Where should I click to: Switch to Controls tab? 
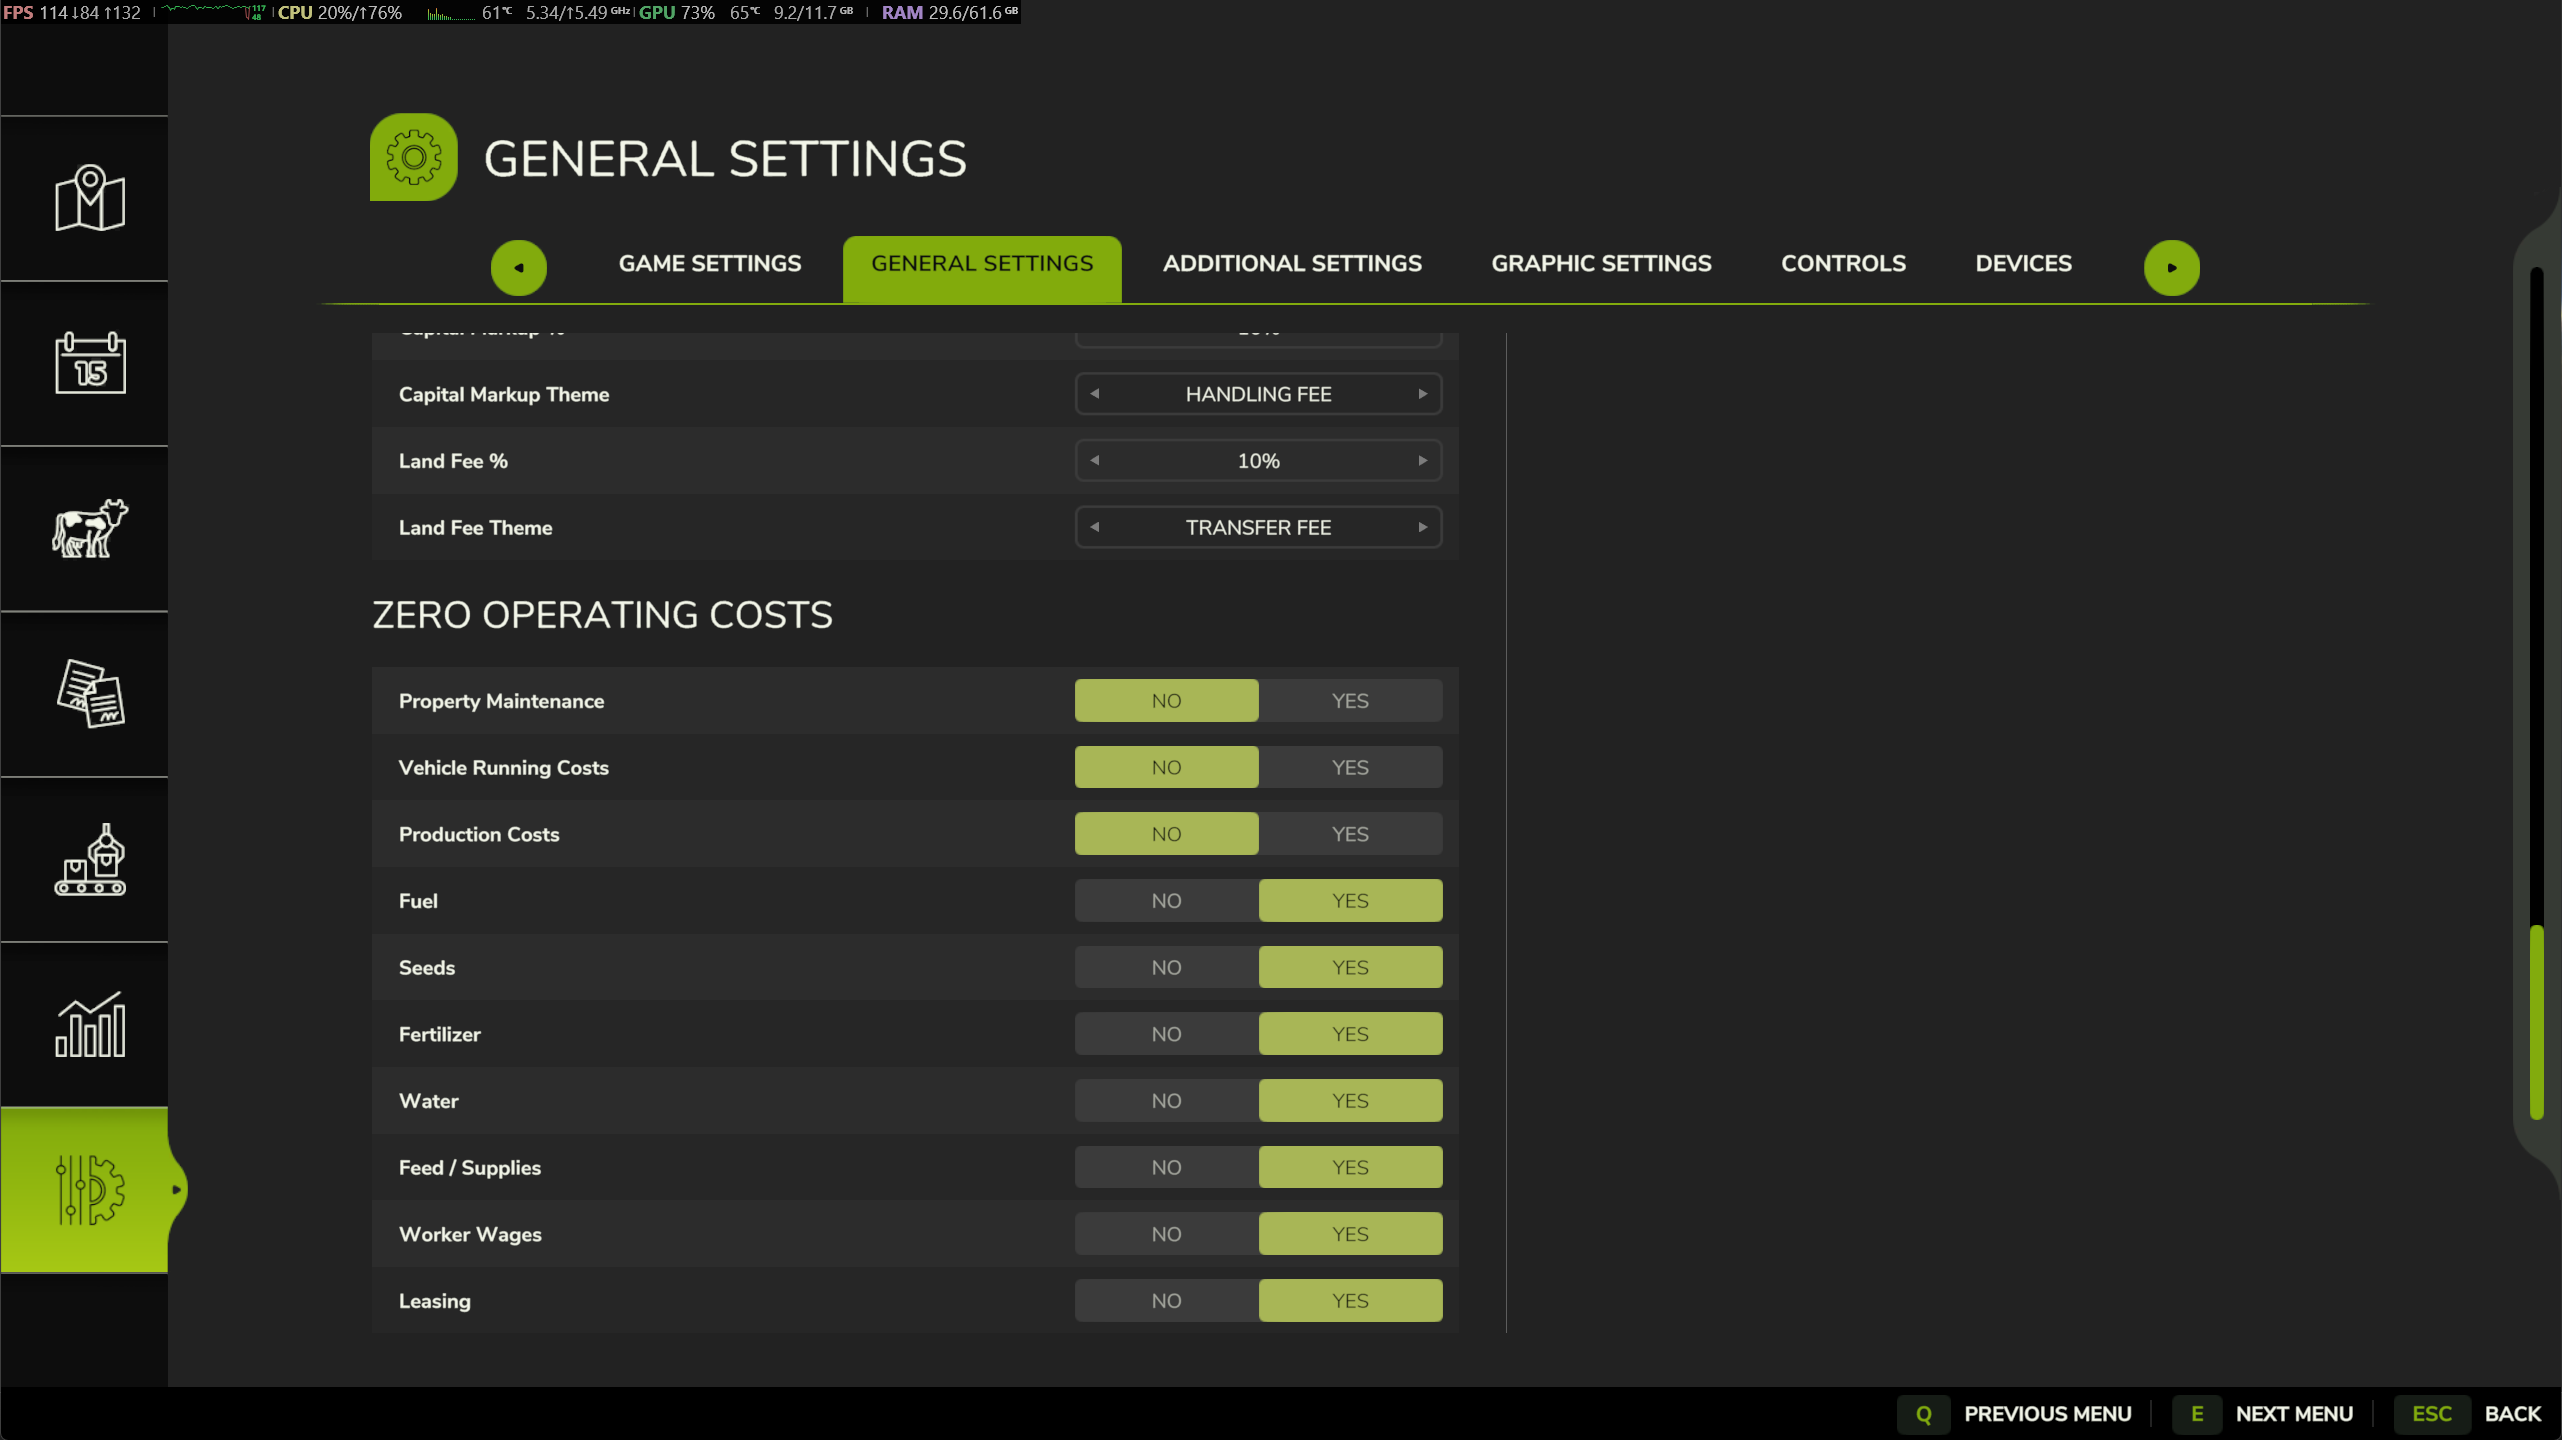[1843, 263]
